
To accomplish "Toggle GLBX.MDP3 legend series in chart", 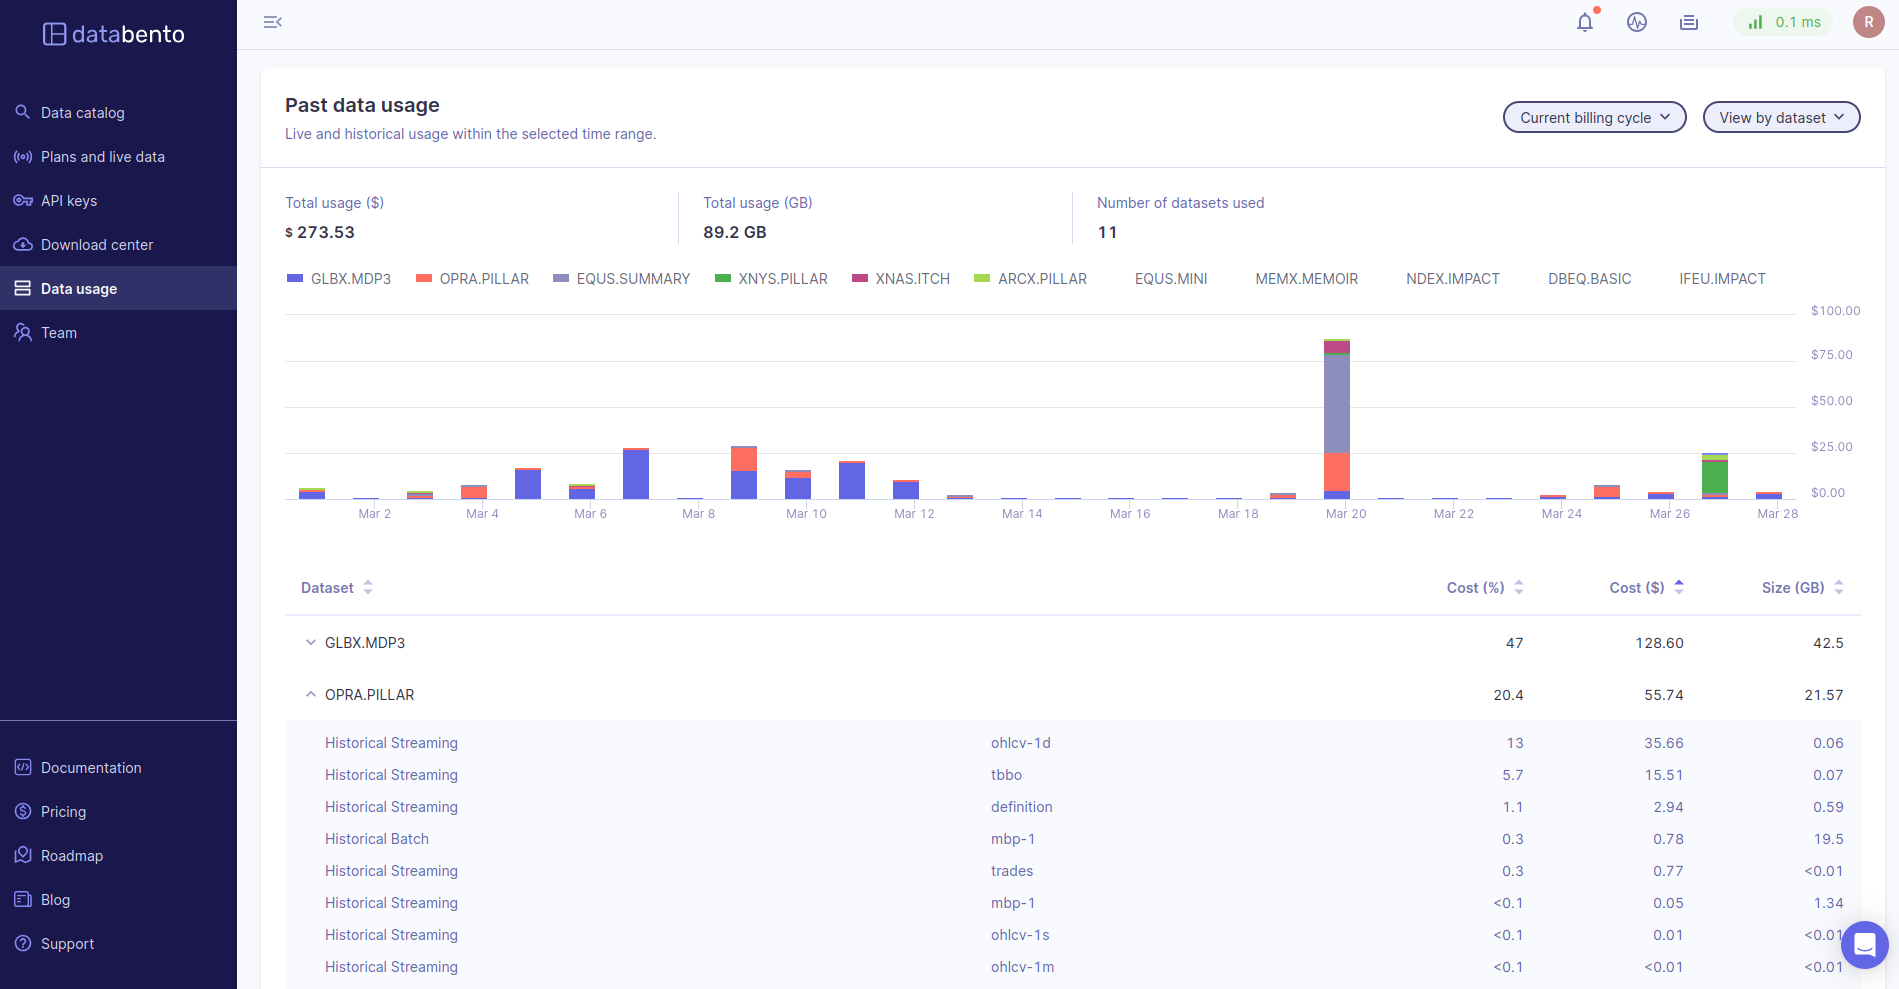I will pyautogui.click(x=339, y=279).
